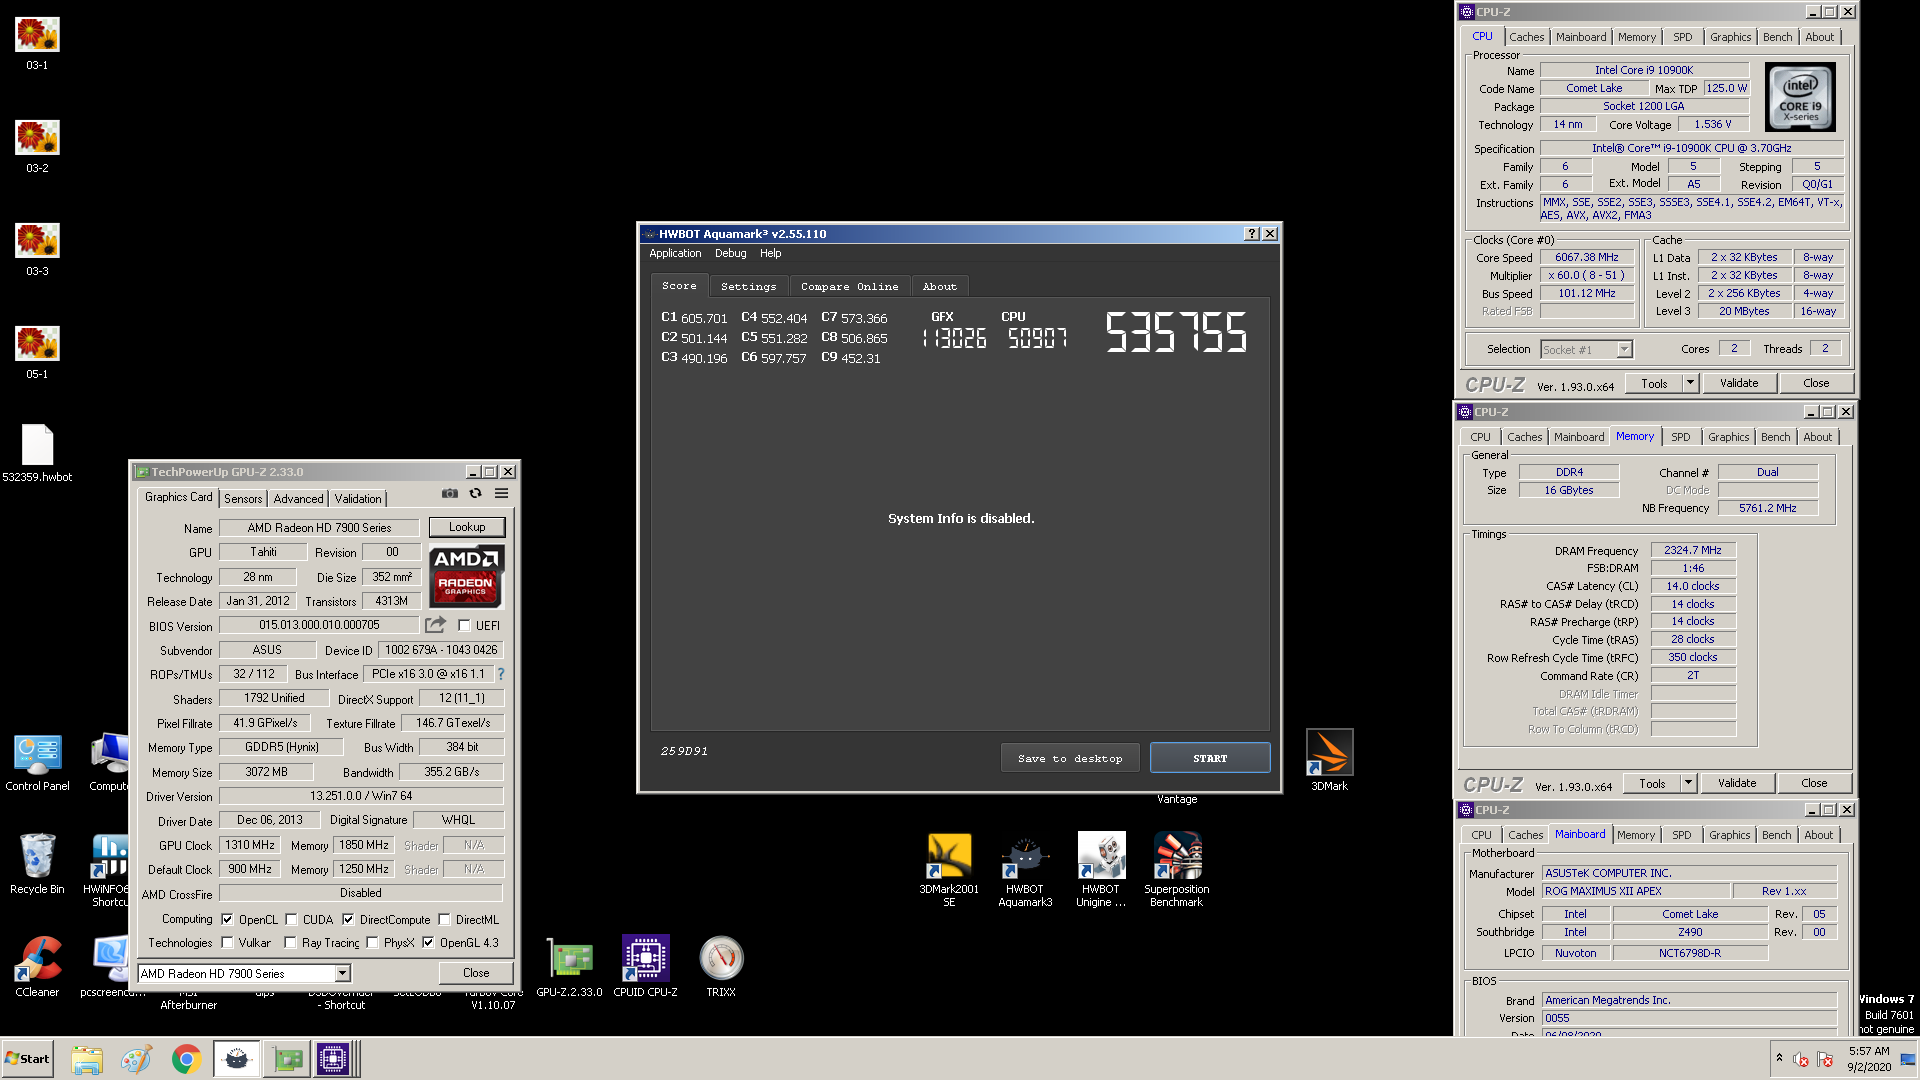Screen dimensions: 1920x1080
Task: Open GPU-Z.2.33.0 desktop icon
Action: pos(569,966)
